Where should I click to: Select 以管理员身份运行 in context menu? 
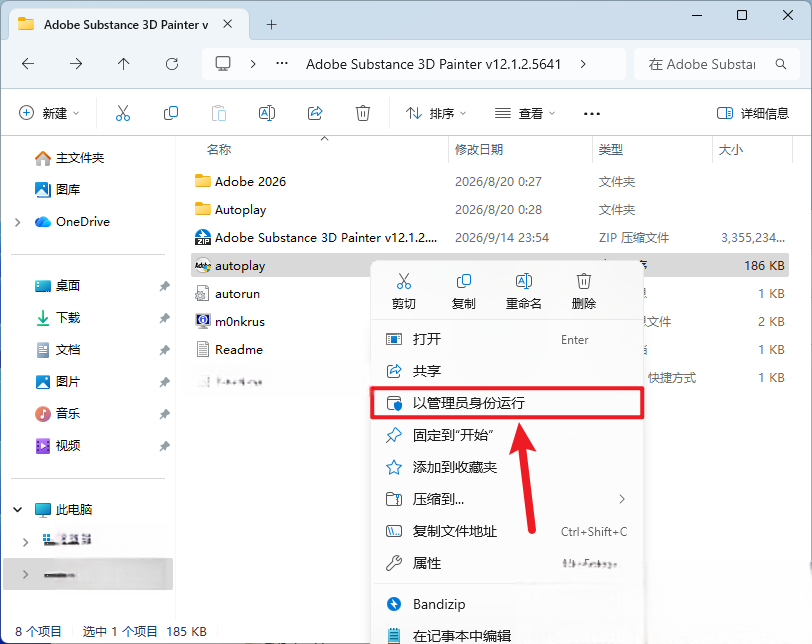[x=507, y=403]
